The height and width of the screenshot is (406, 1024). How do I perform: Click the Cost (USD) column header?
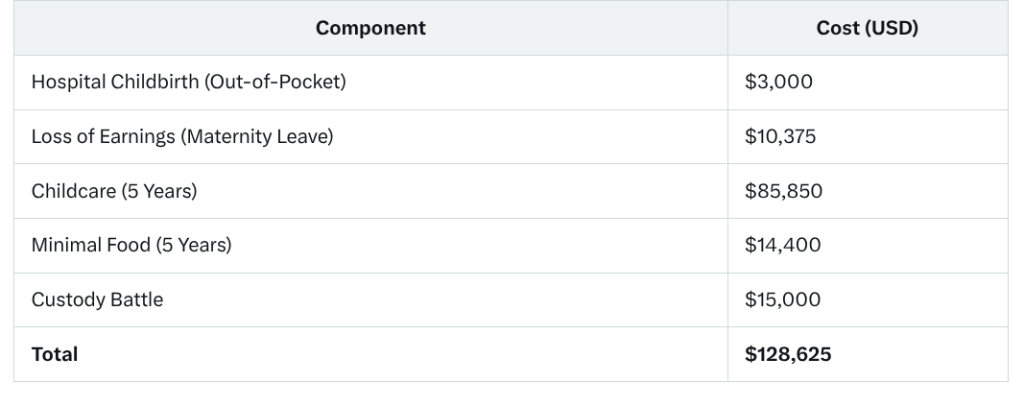[x=867, y=28]
